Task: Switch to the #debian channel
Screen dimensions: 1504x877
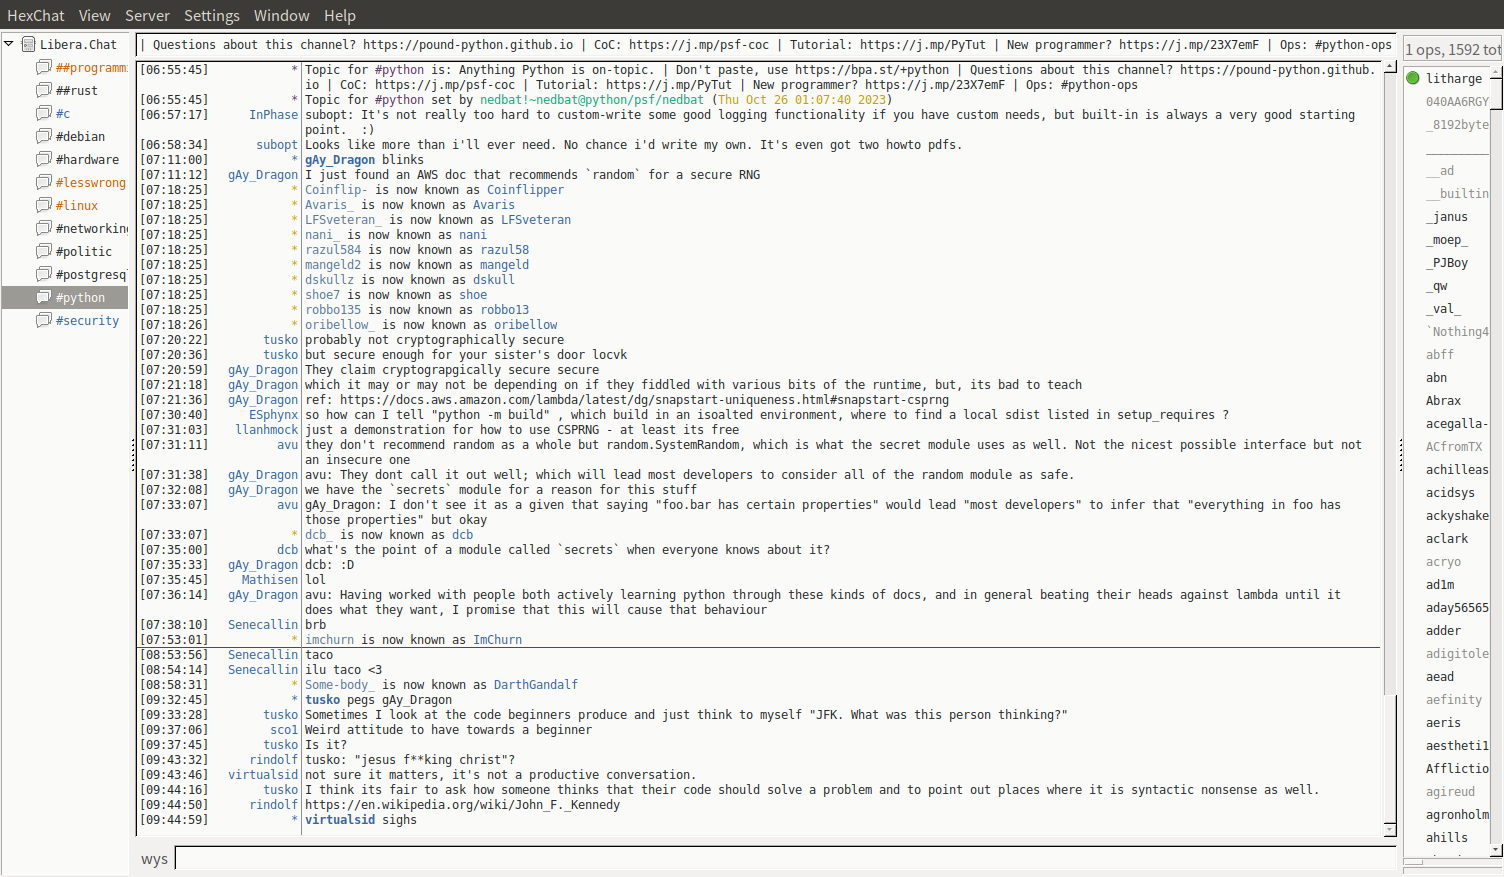Action: [80, 136]
